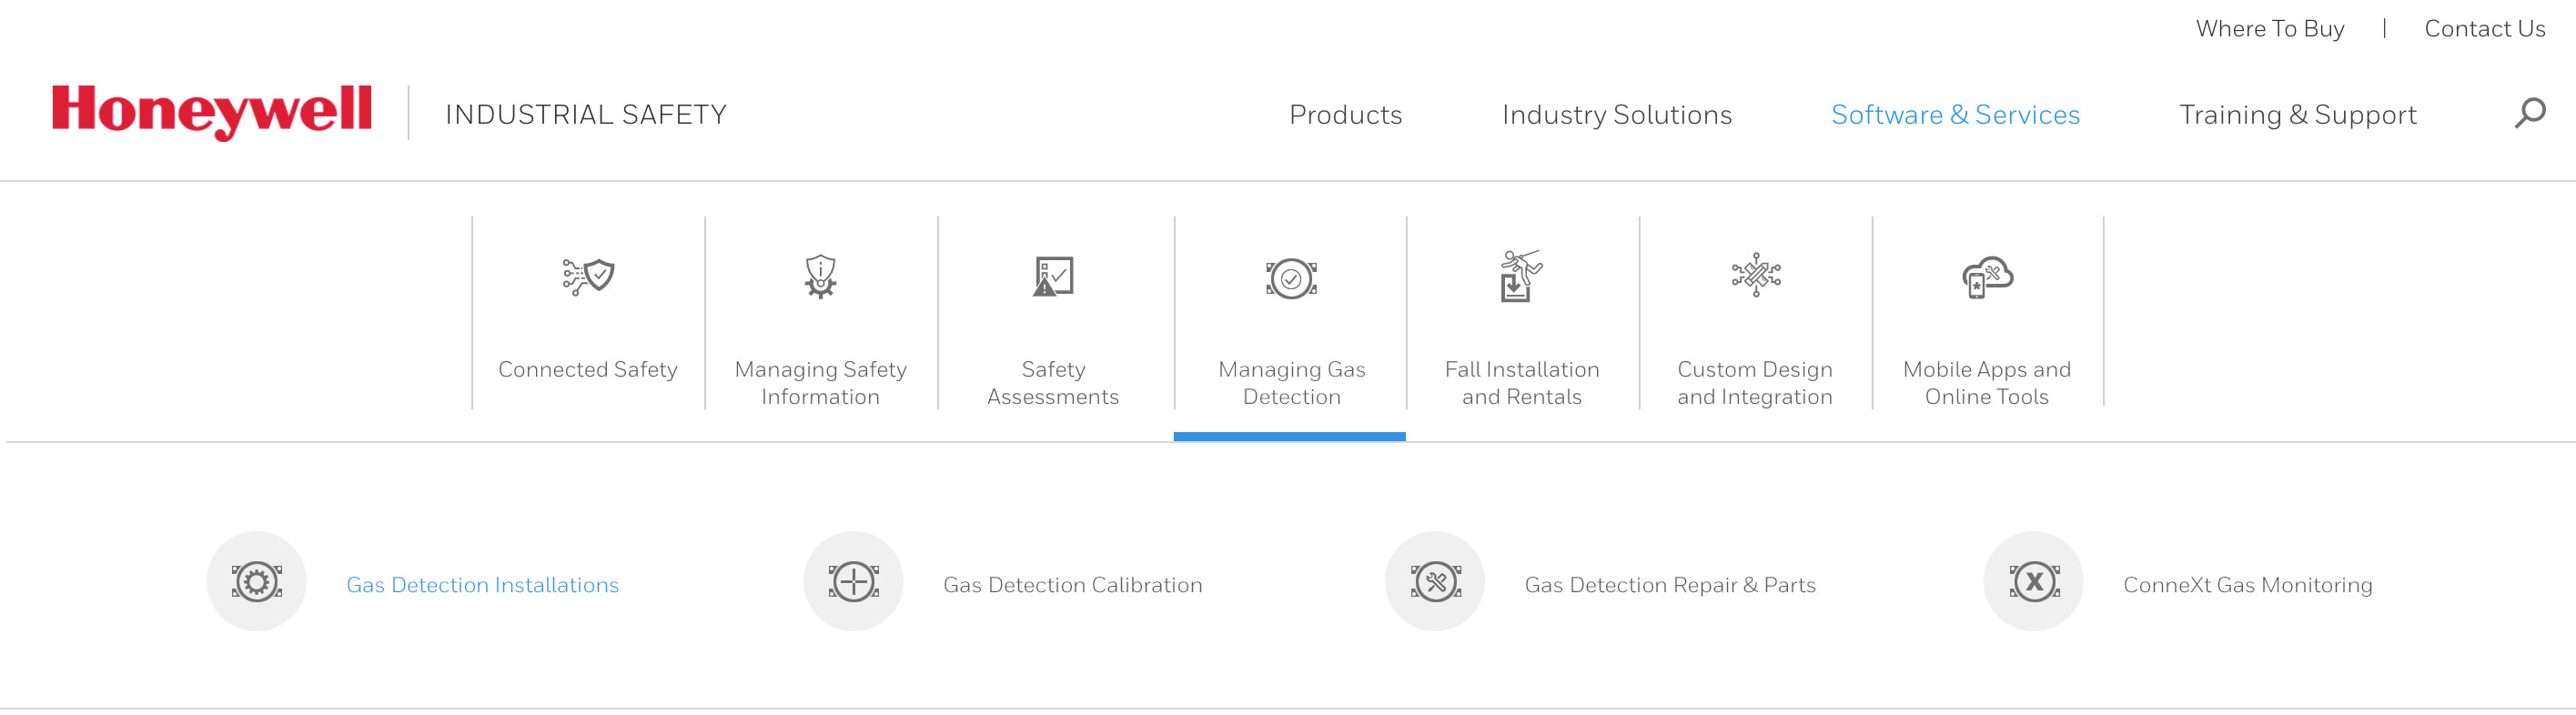Open the Industry Solutions menu

point(1616,115)
